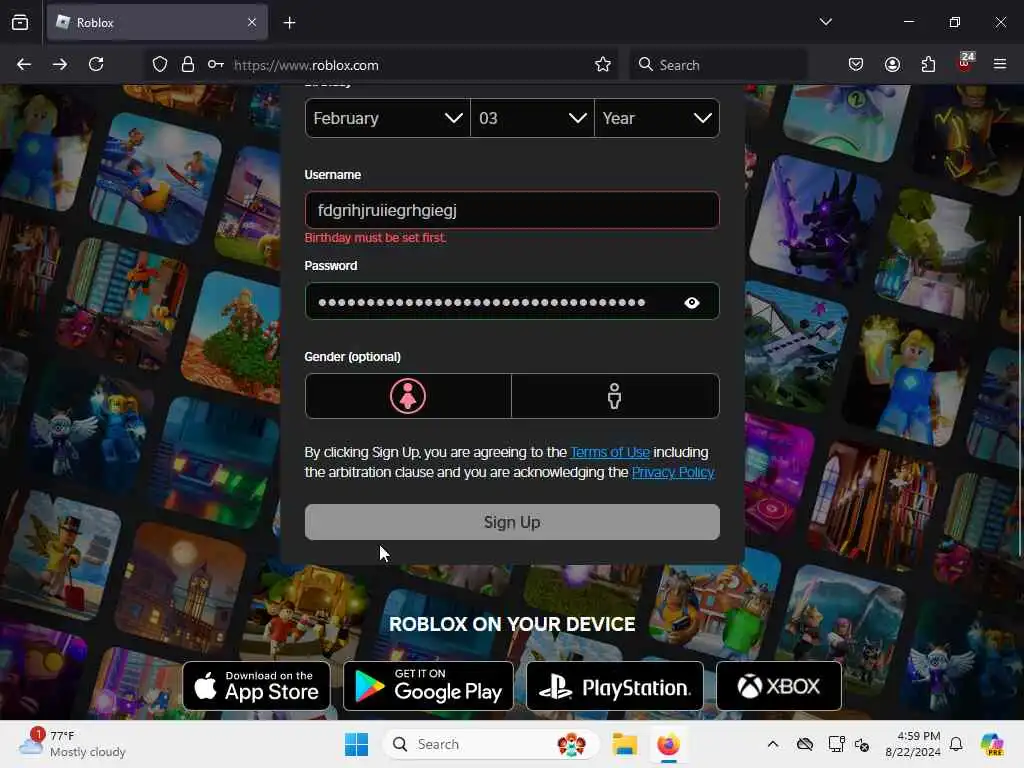Click the OneDrive cloud tray icon
The width and height of the screenshot is (1024, 768).
(x=805, y=744)
